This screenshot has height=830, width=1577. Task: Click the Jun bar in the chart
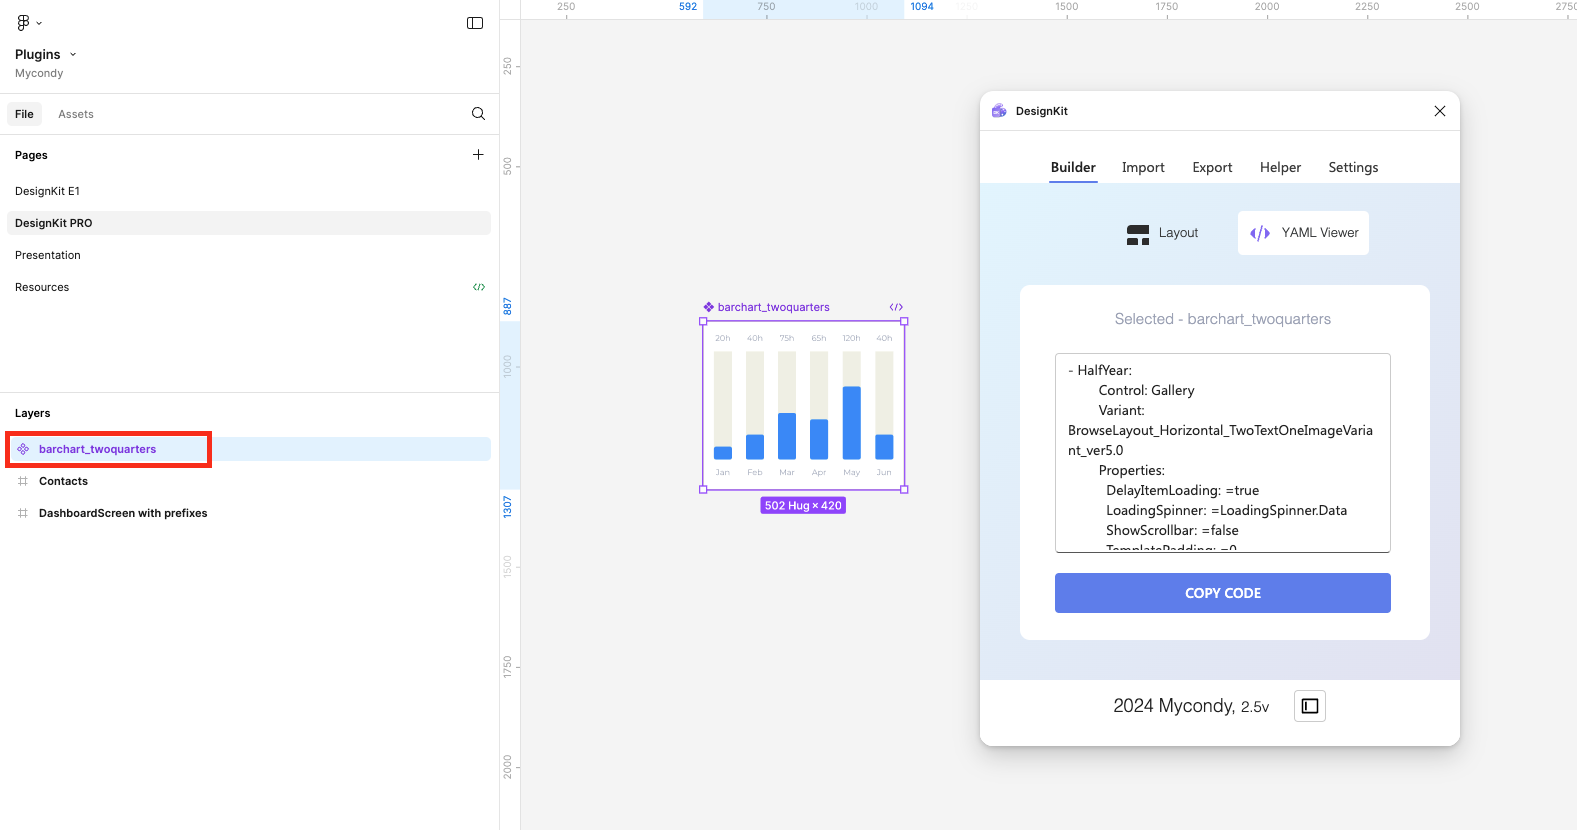(884, 447)
